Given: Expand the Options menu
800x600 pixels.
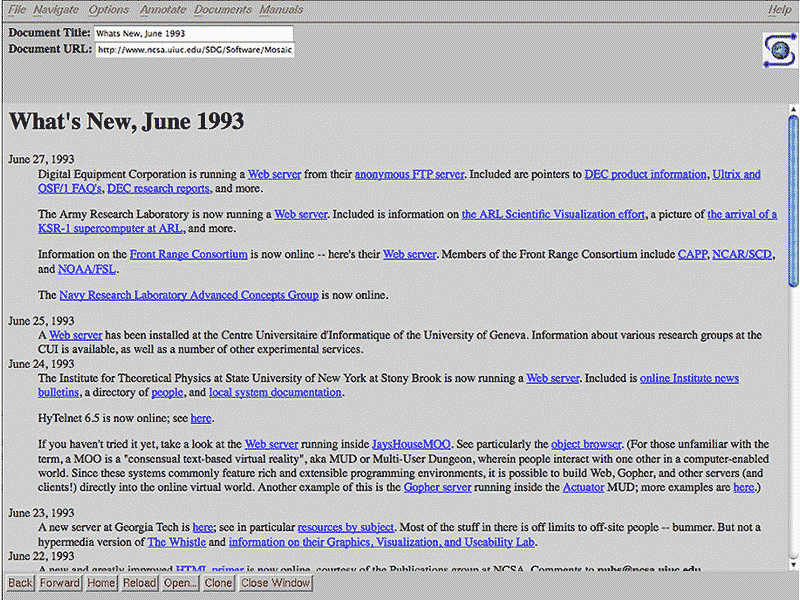Looking at the screenshot, I should [x=108, y=10].
